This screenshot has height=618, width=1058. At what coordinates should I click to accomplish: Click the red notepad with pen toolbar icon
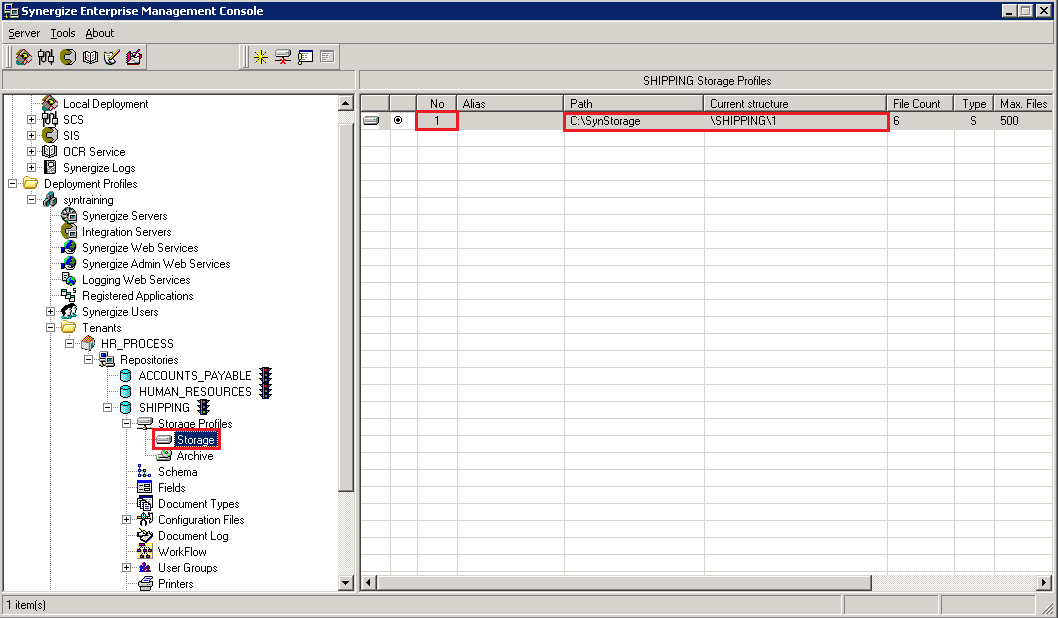(134, 57)
